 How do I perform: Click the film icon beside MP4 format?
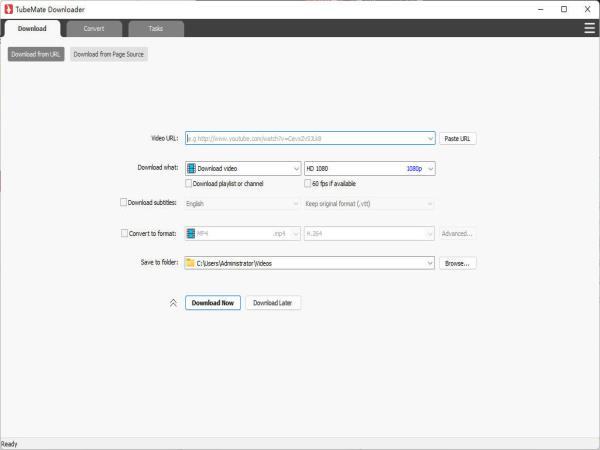191,233
